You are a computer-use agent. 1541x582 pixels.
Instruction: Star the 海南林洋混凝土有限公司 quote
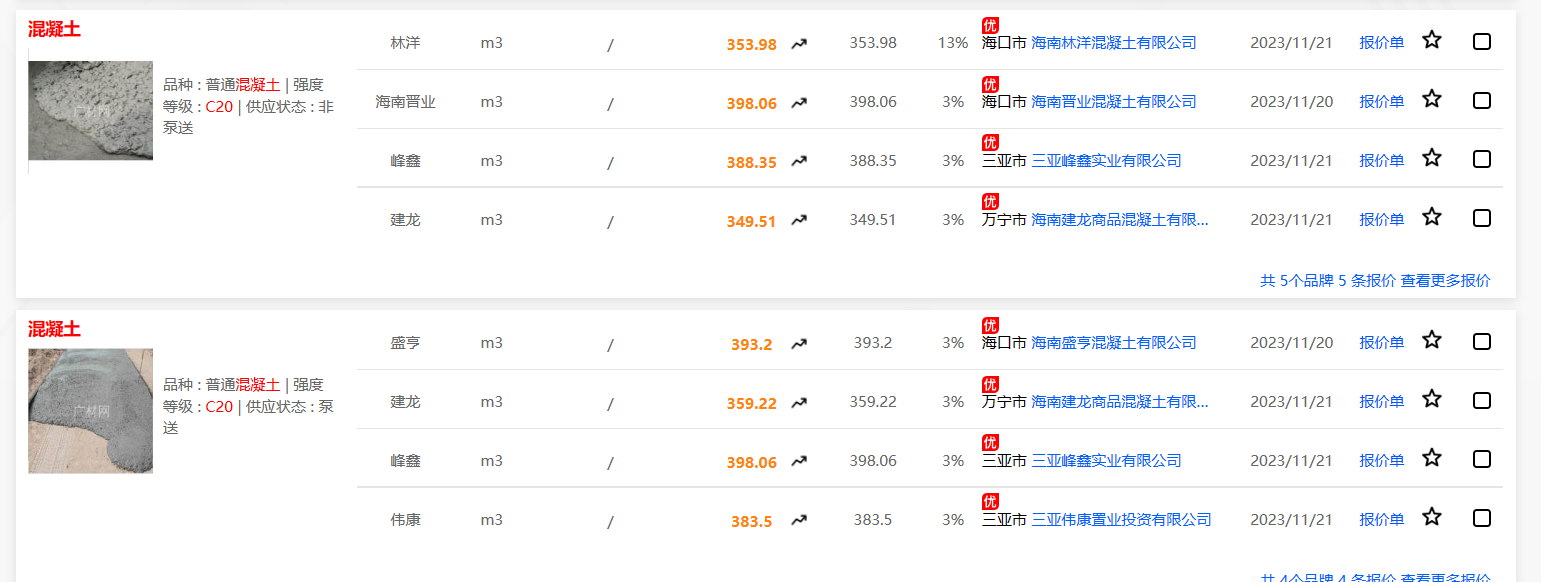coord(1432,40)
